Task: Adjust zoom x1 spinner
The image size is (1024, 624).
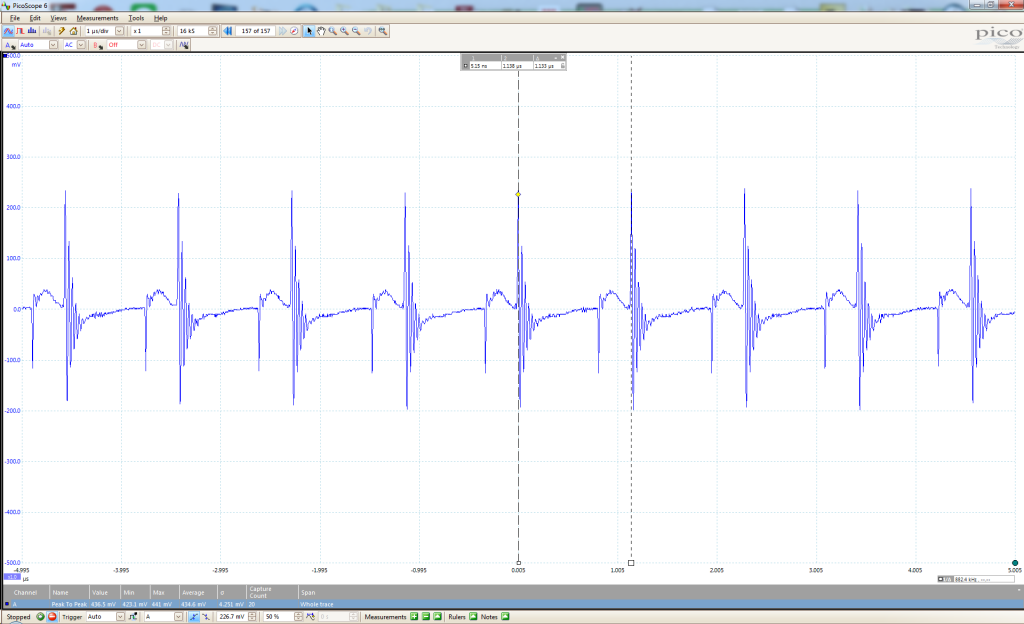Action: pyautogui.click(x=166, y=31)
